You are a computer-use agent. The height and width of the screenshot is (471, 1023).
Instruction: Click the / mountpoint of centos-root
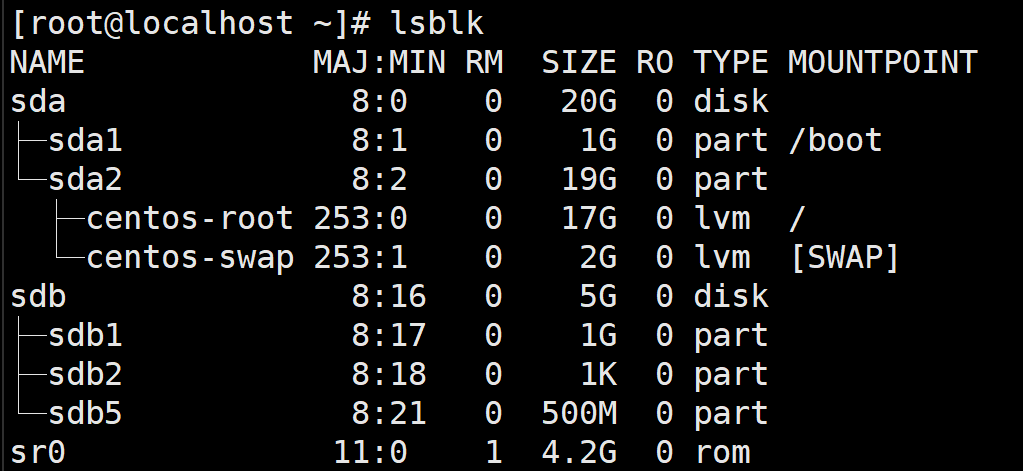point(797,219)
